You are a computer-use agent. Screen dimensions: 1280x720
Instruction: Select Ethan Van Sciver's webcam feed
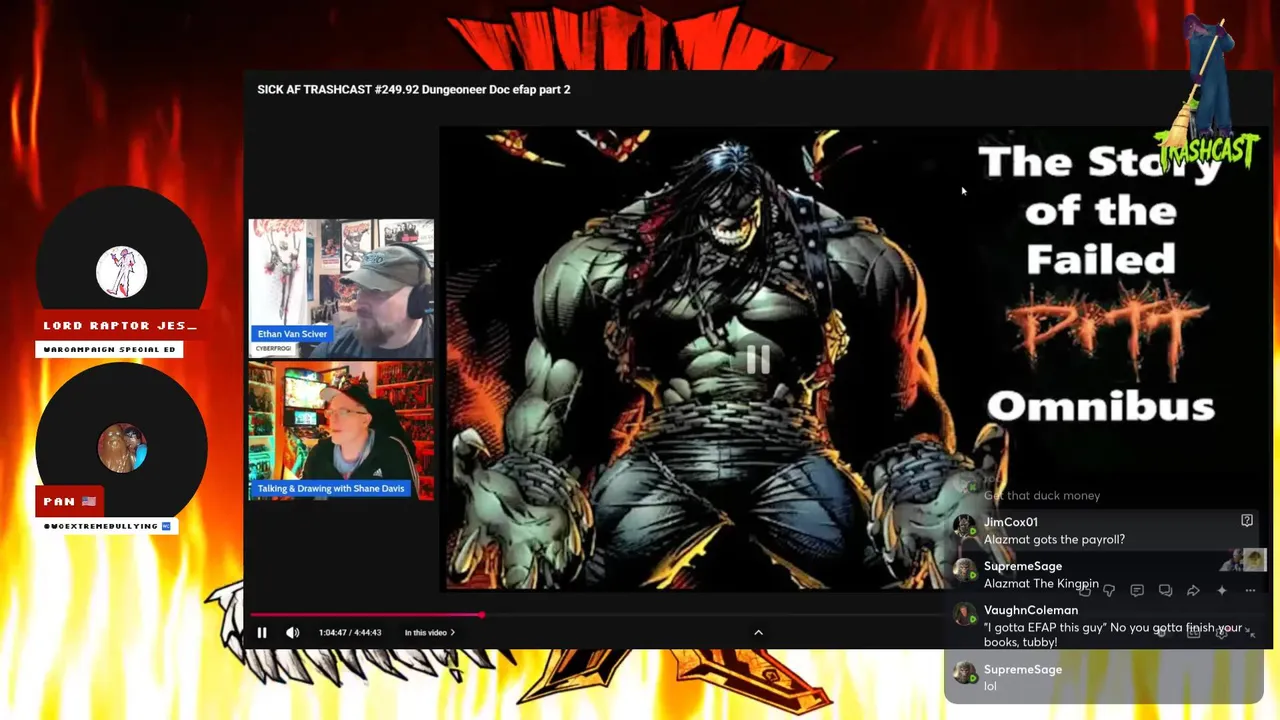tap(341, 288)
